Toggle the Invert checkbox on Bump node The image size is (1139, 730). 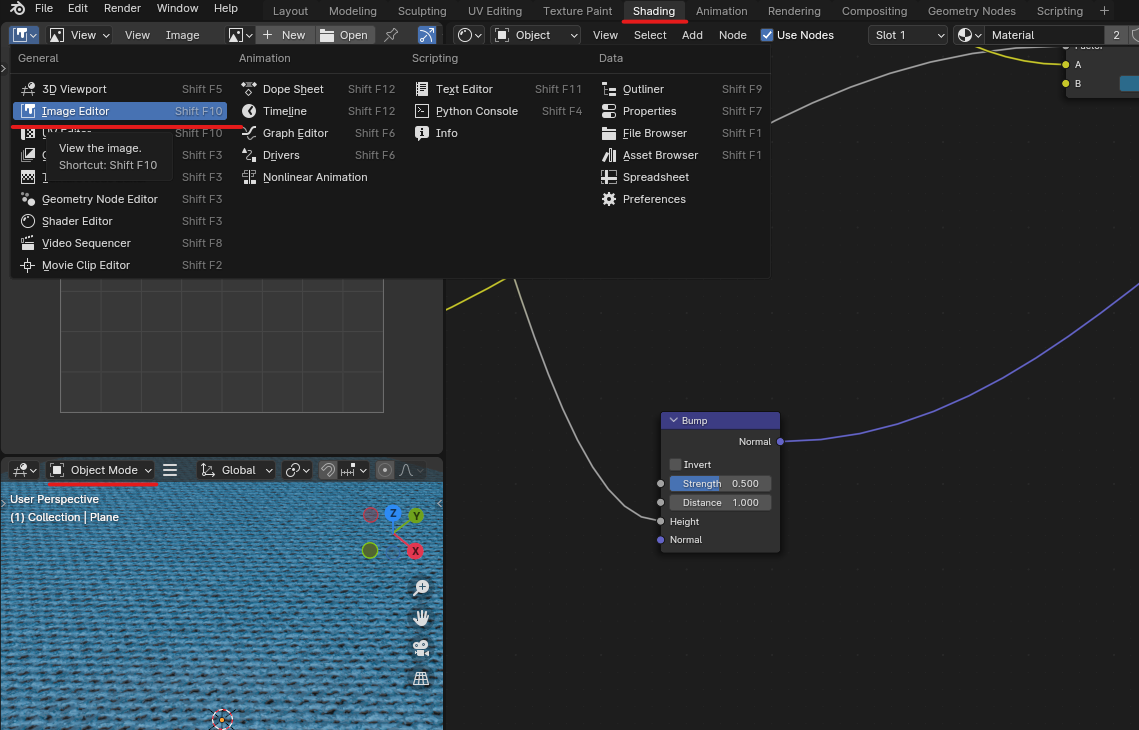tap(676, 464)
